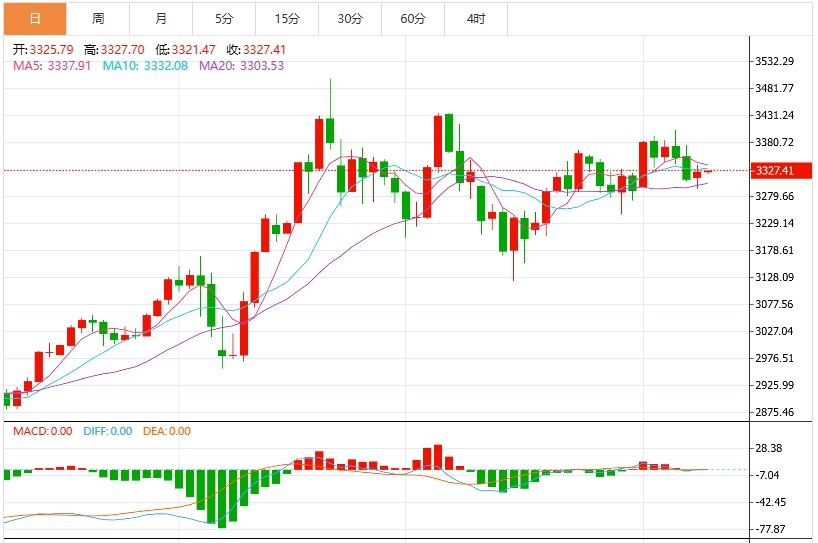The image size is (818, 543).
Task: Click the 28.38 MACD axis label
Action: coord(769,448)
